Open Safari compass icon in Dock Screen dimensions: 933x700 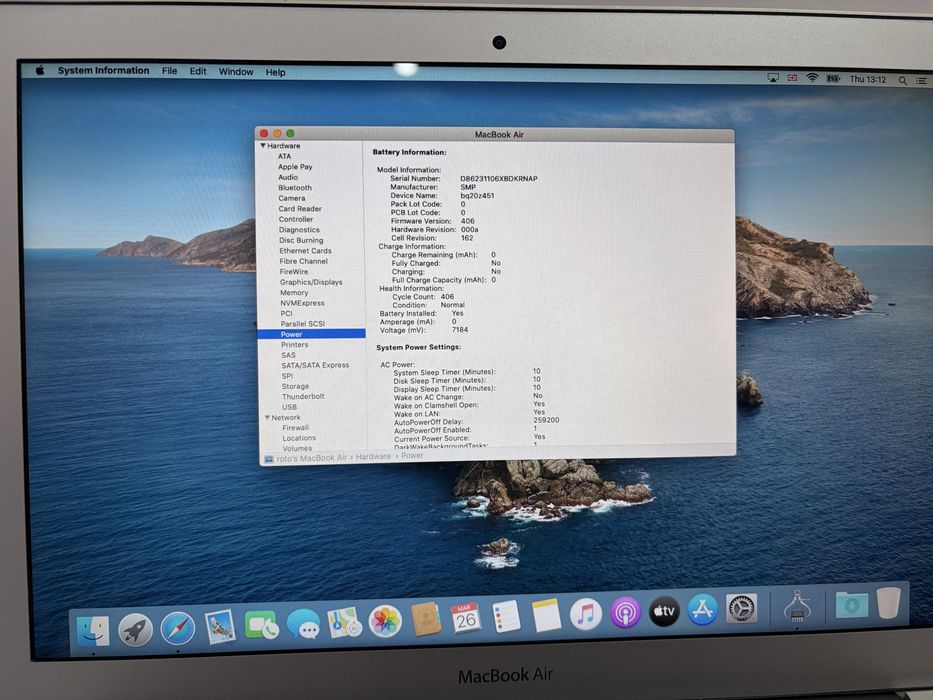coord(177,629)
